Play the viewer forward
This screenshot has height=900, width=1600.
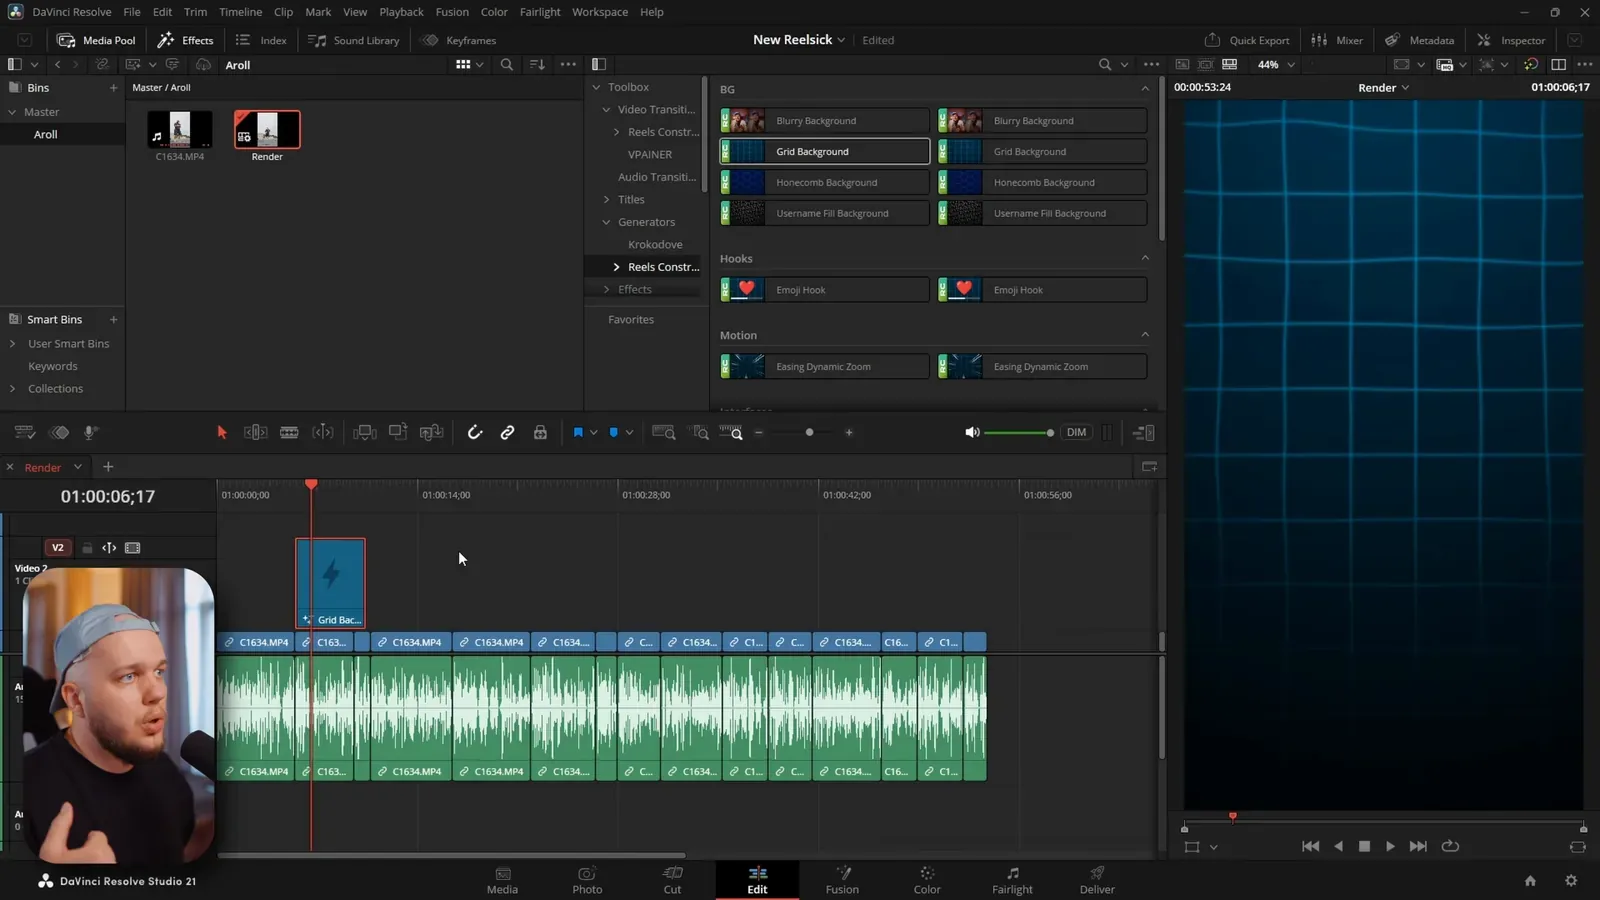tap(1390, 846)
